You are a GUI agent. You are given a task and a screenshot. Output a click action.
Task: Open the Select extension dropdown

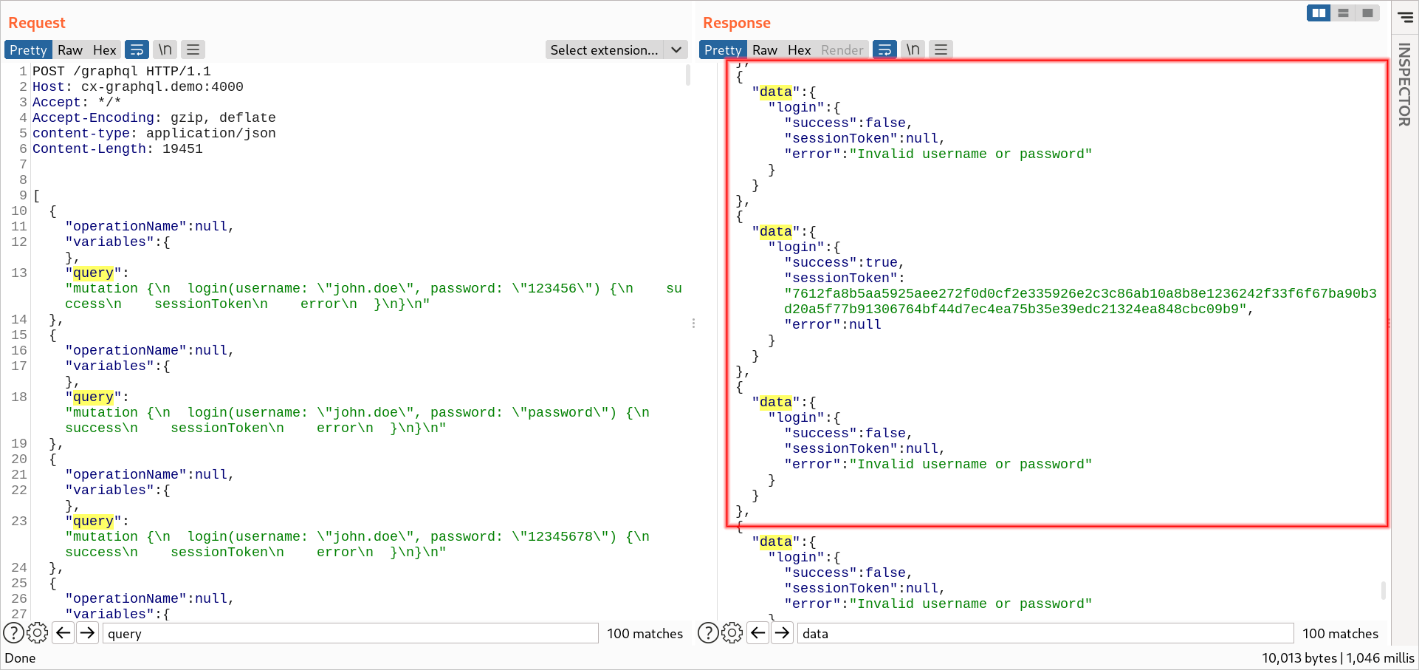tap(616, 50)
